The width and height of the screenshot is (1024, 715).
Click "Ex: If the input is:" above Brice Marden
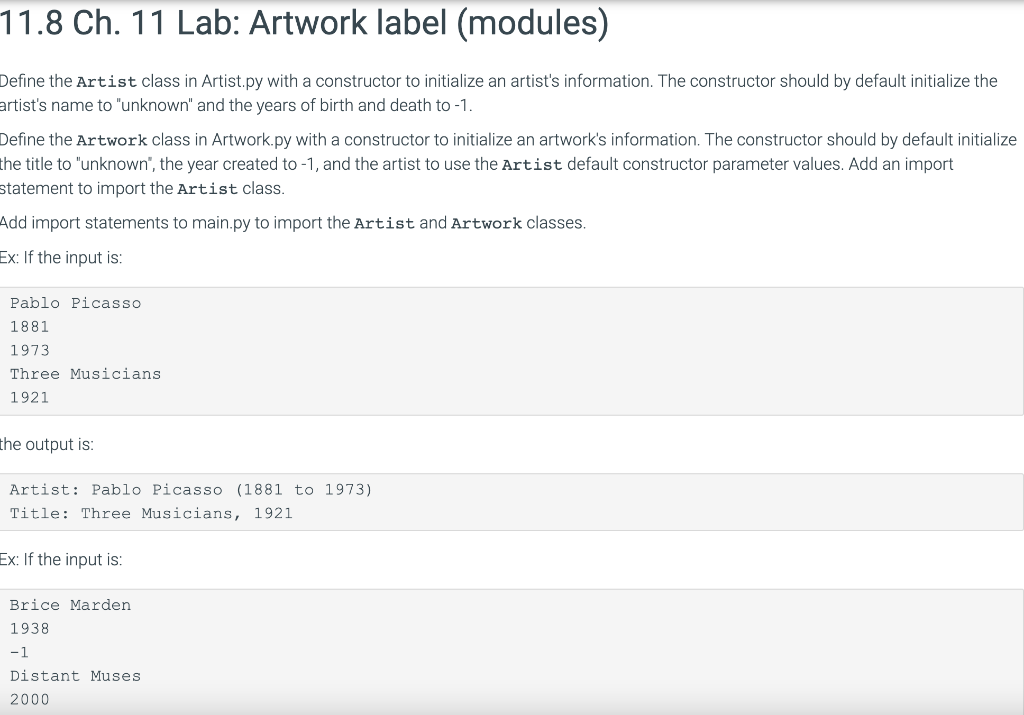point(61,560)
